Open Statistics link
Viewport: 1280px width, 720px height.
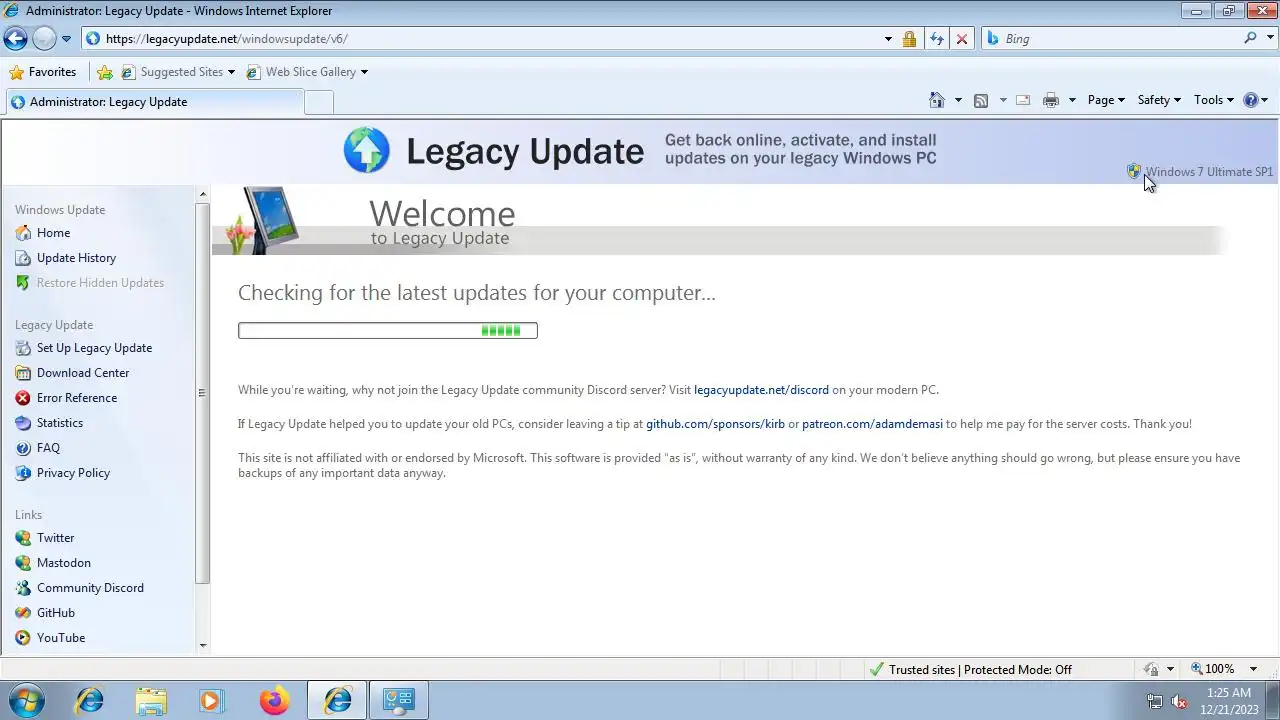tap(60, 423)
